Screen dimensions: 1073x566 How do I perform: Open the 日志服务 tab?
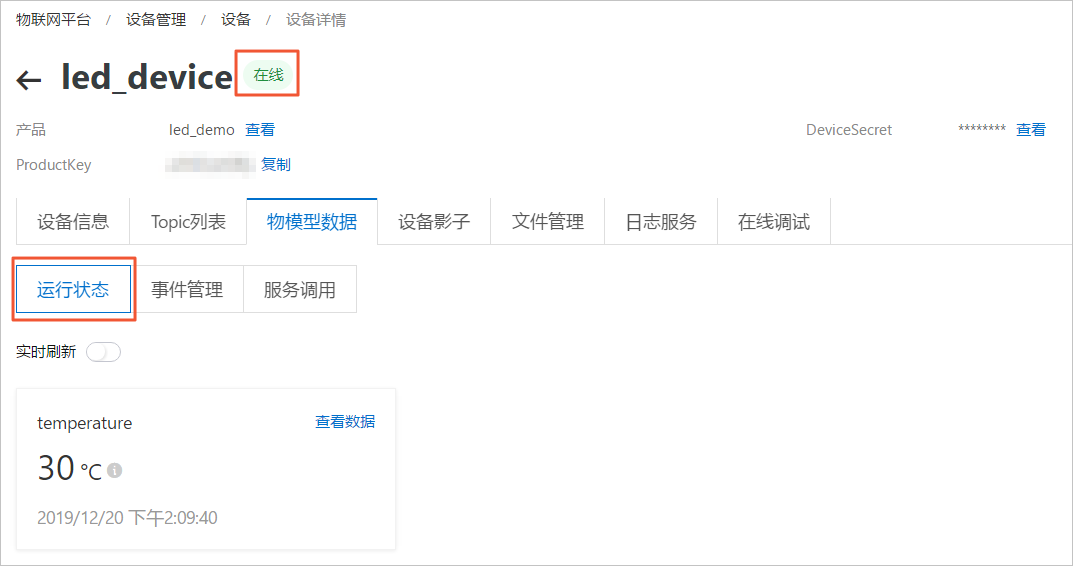661,222
